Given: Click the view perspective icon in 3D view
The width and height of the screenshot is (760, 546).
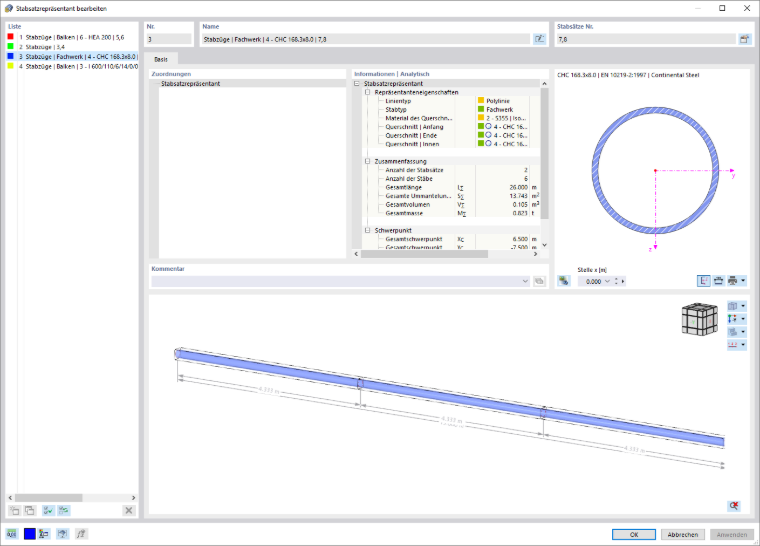Looking at the screenshot, I should (732, 306).
